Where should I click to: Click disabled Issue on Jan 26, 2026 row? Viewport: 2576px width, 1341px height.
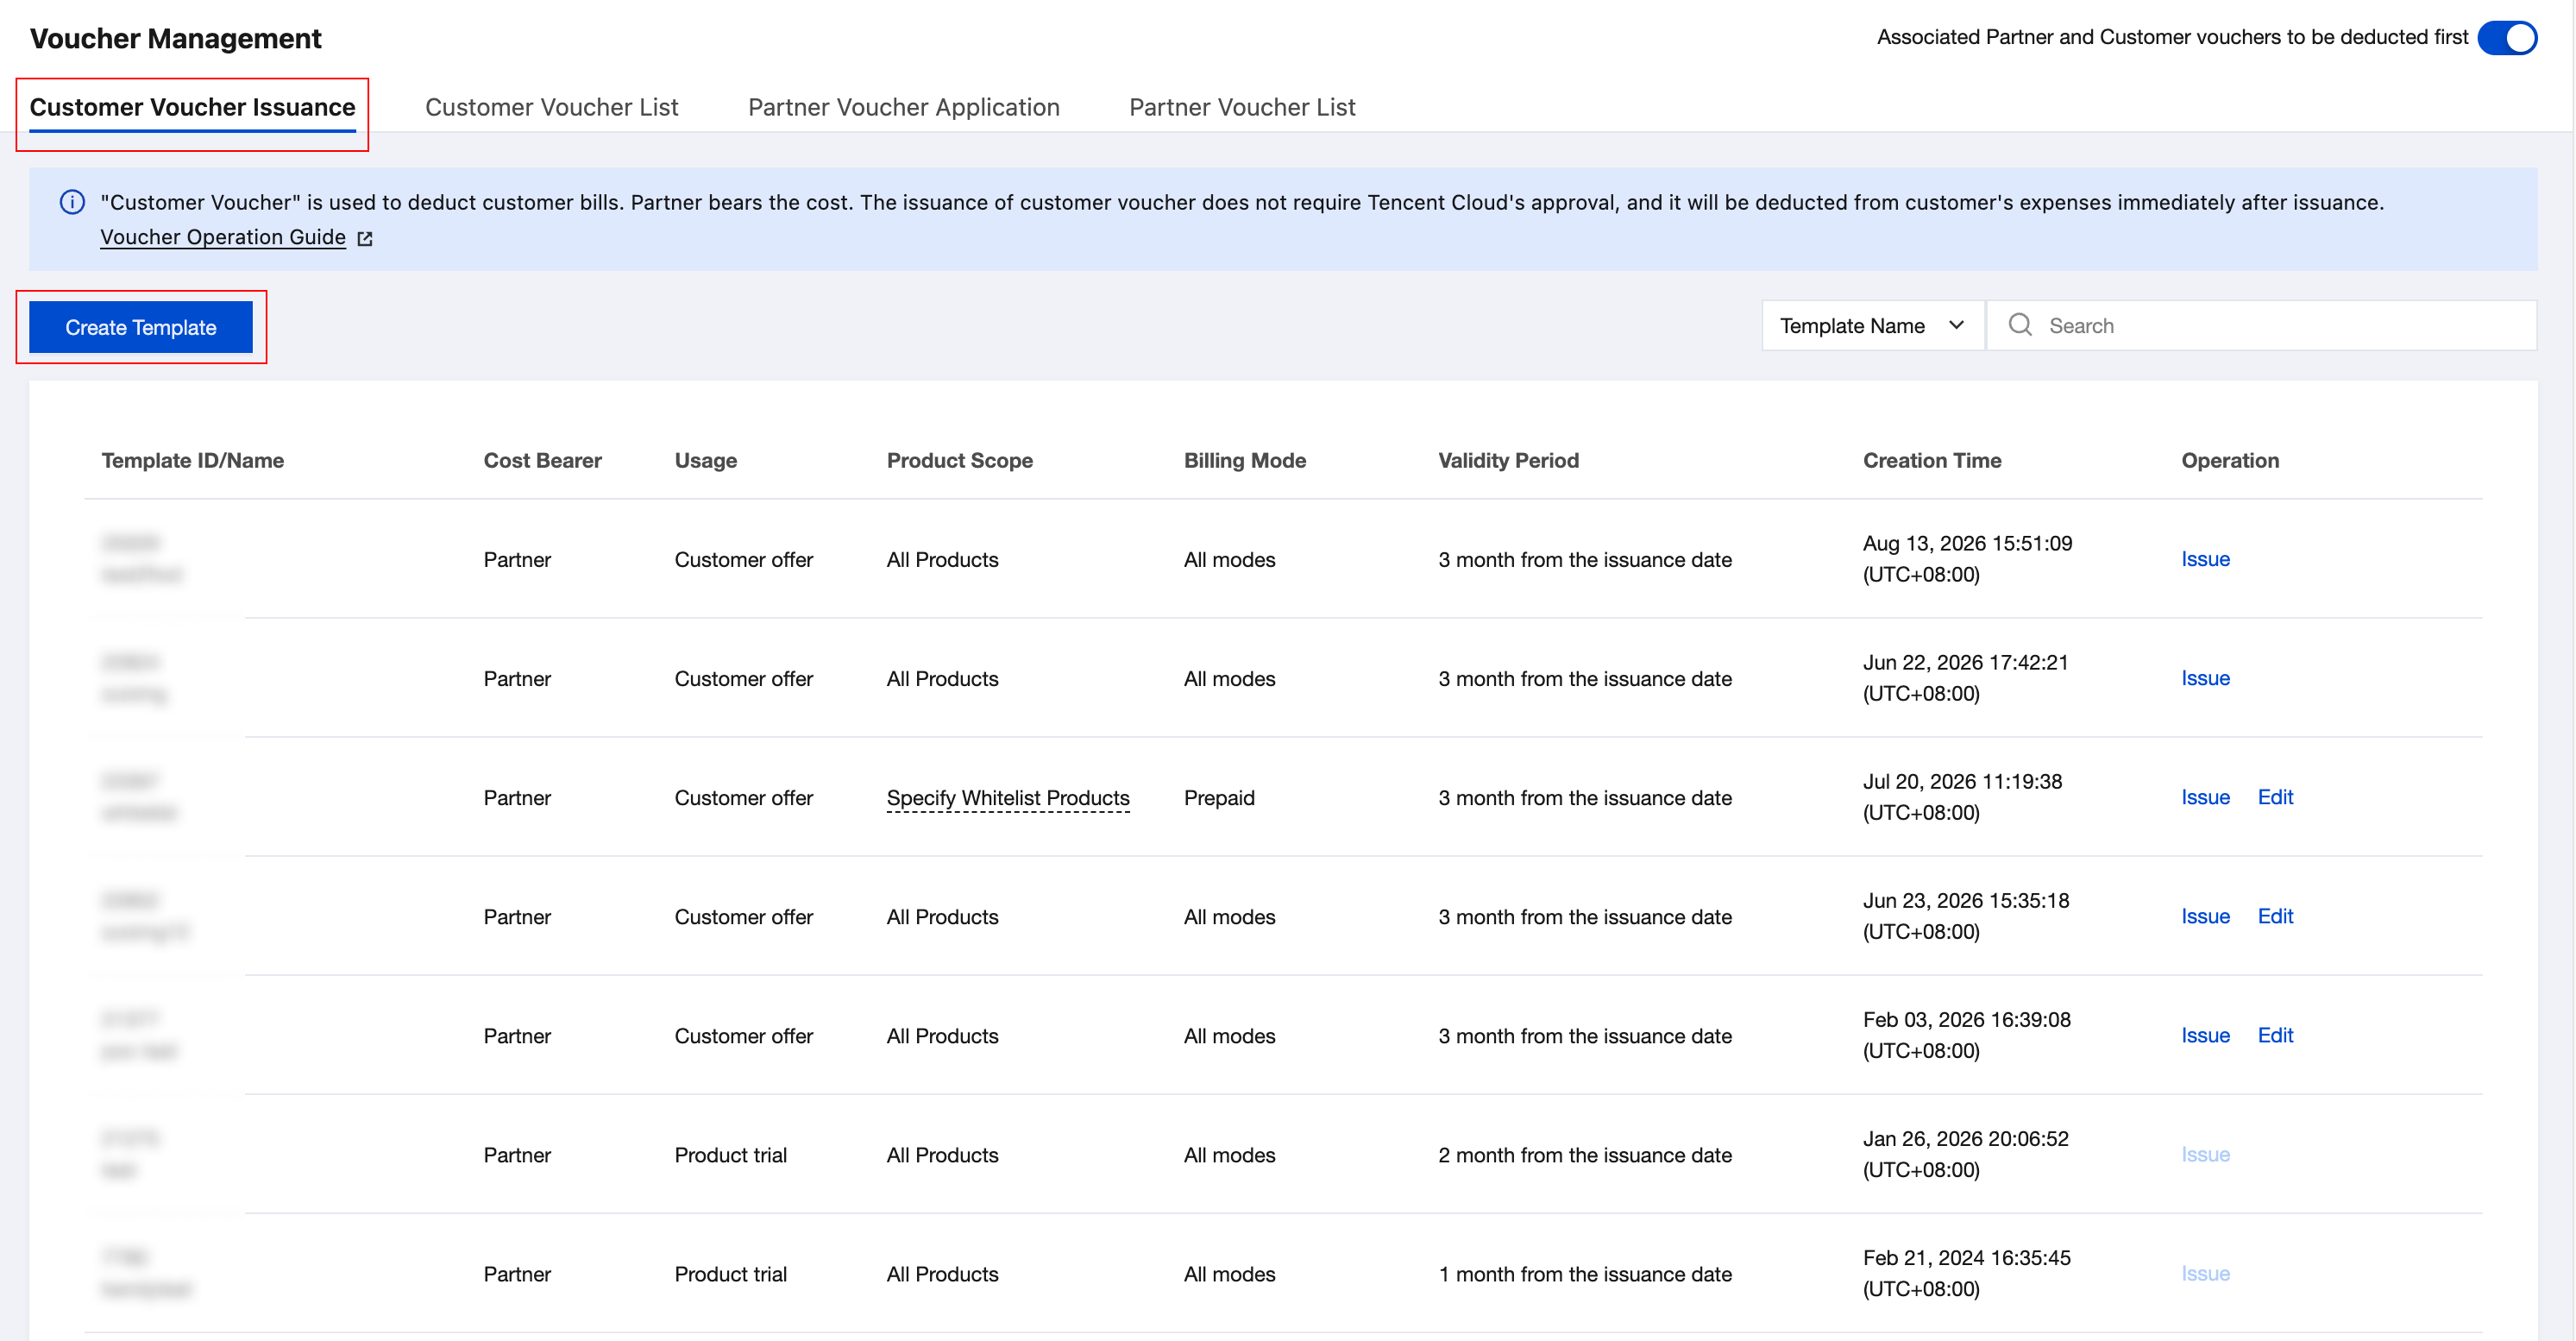pos(2205,1154)
